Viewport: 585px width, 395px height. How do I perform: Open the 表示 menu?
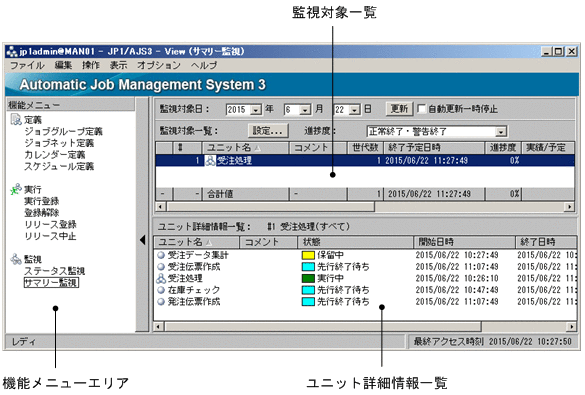pyautogui.click(x=118, y=65)
